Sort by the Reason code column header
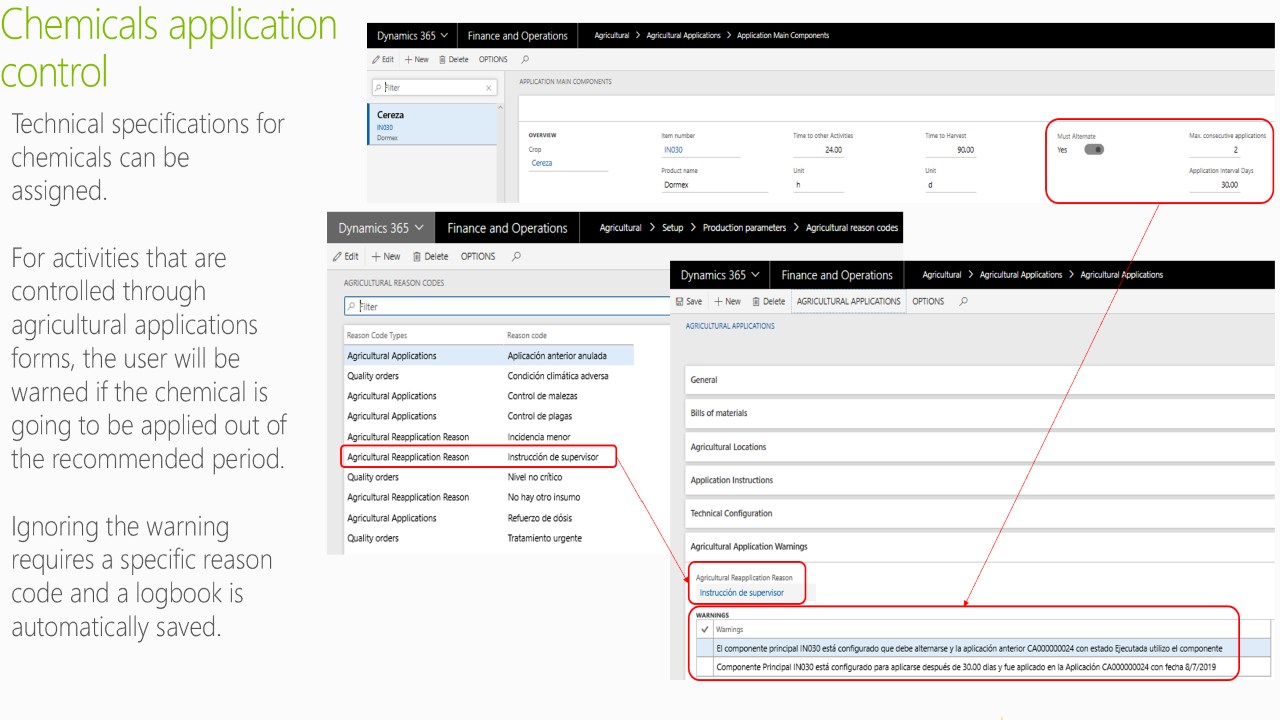1280x720 pixels. click(527, 336)
